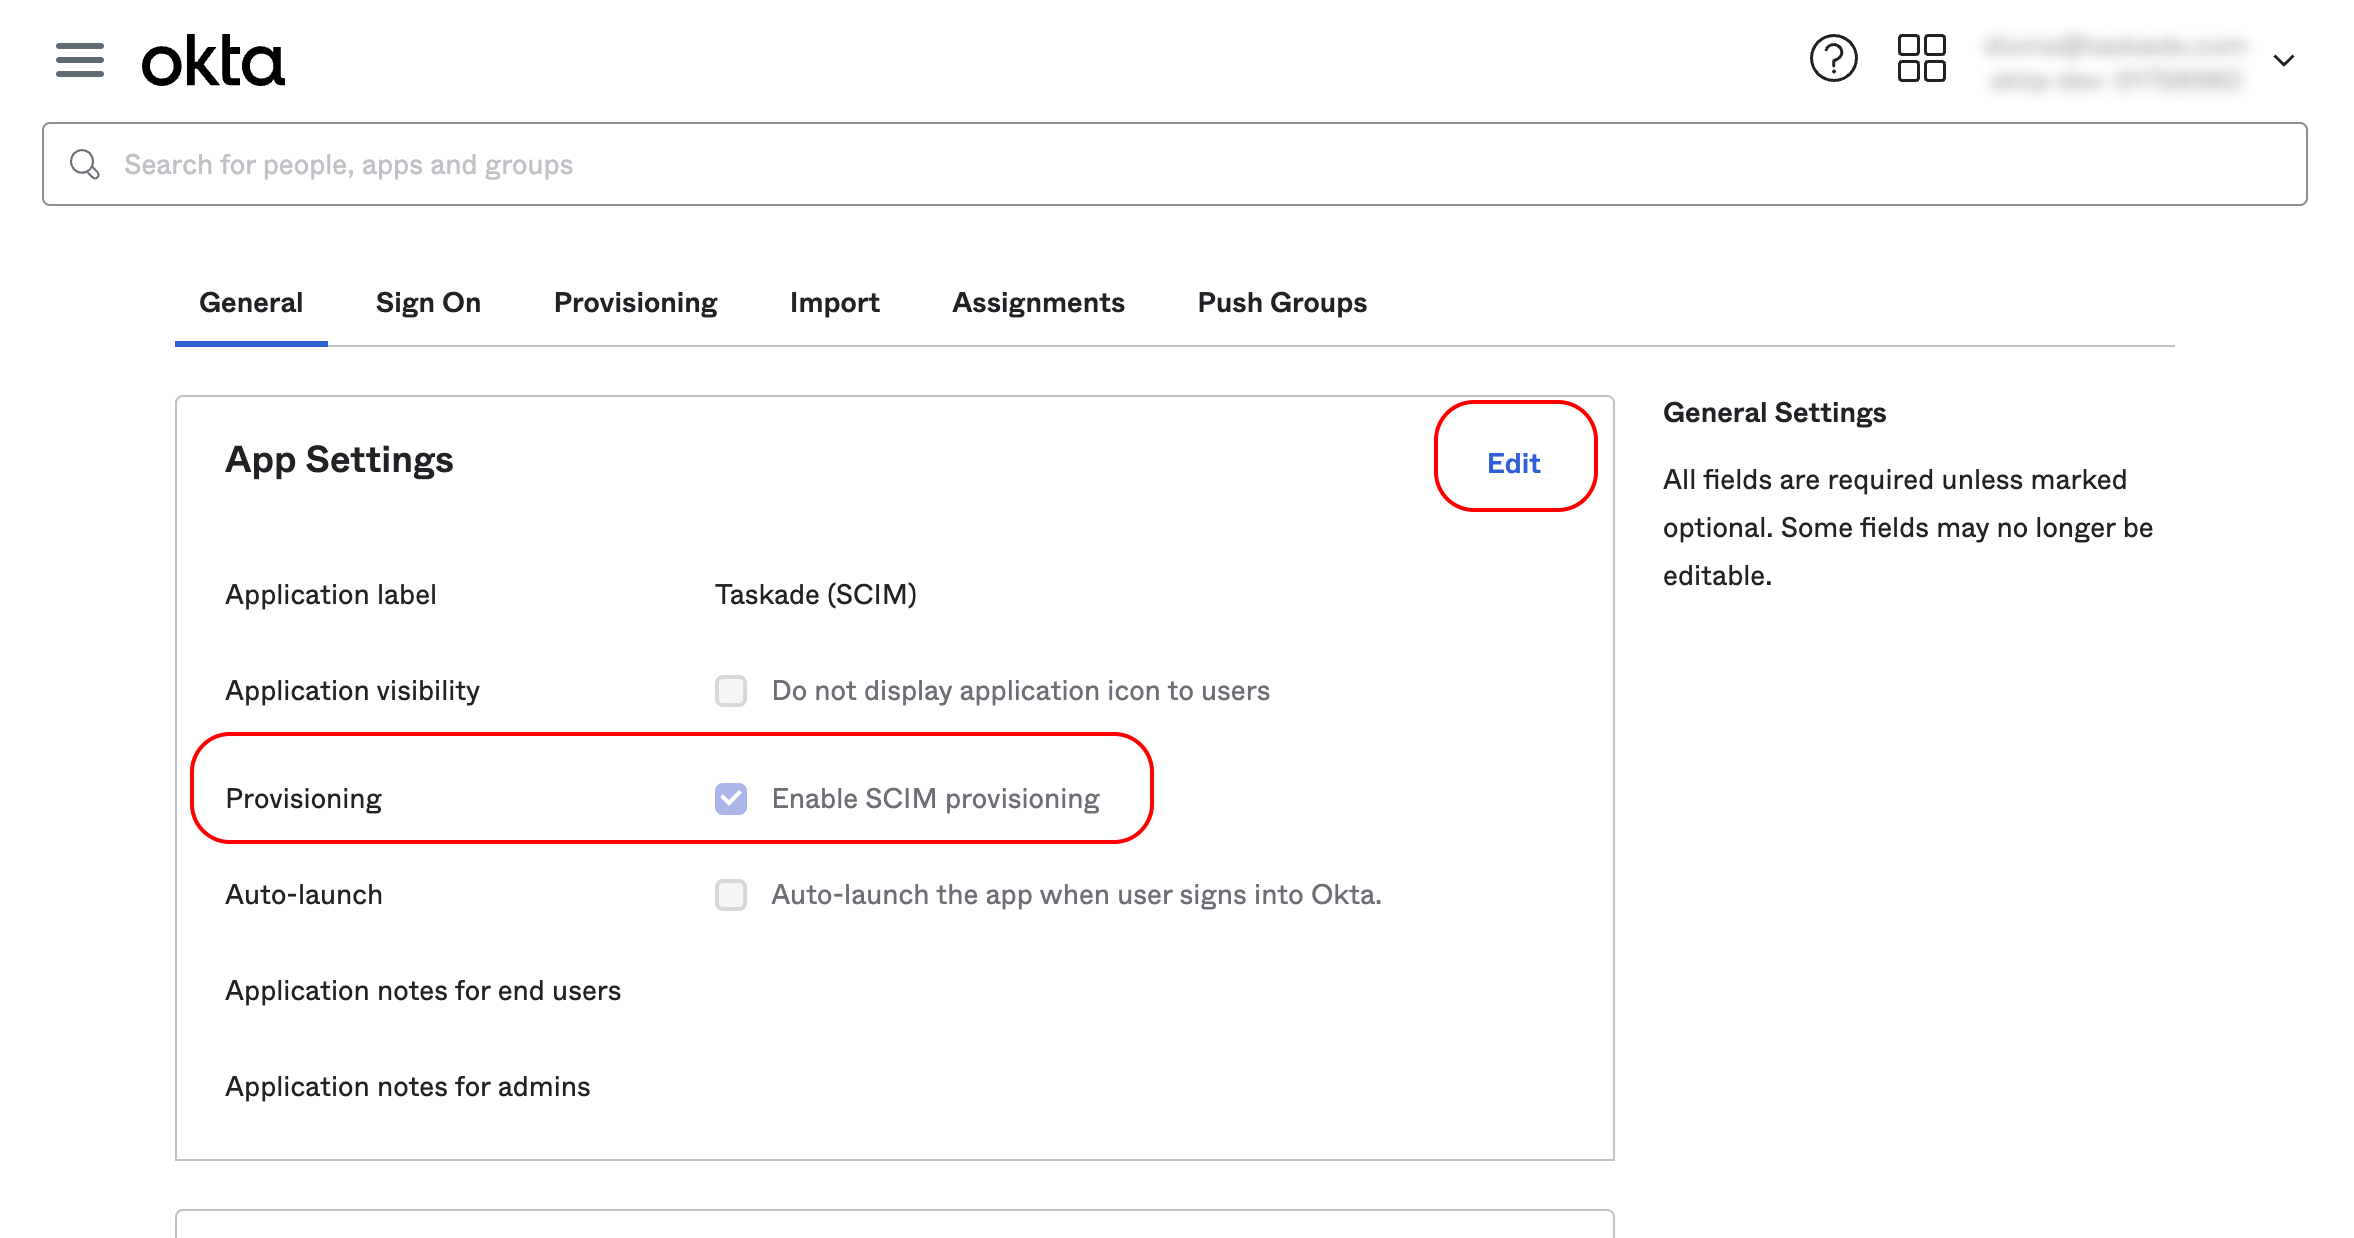
Task: Uncheck Enable SCIM provisioning checkbox
Action: (x=731, y=799)
